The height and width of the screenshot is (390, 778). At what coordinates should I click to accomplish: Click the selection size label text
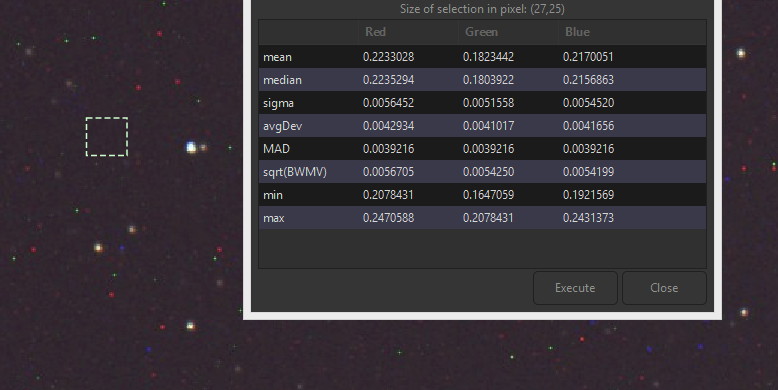click(x=482, y=9)
